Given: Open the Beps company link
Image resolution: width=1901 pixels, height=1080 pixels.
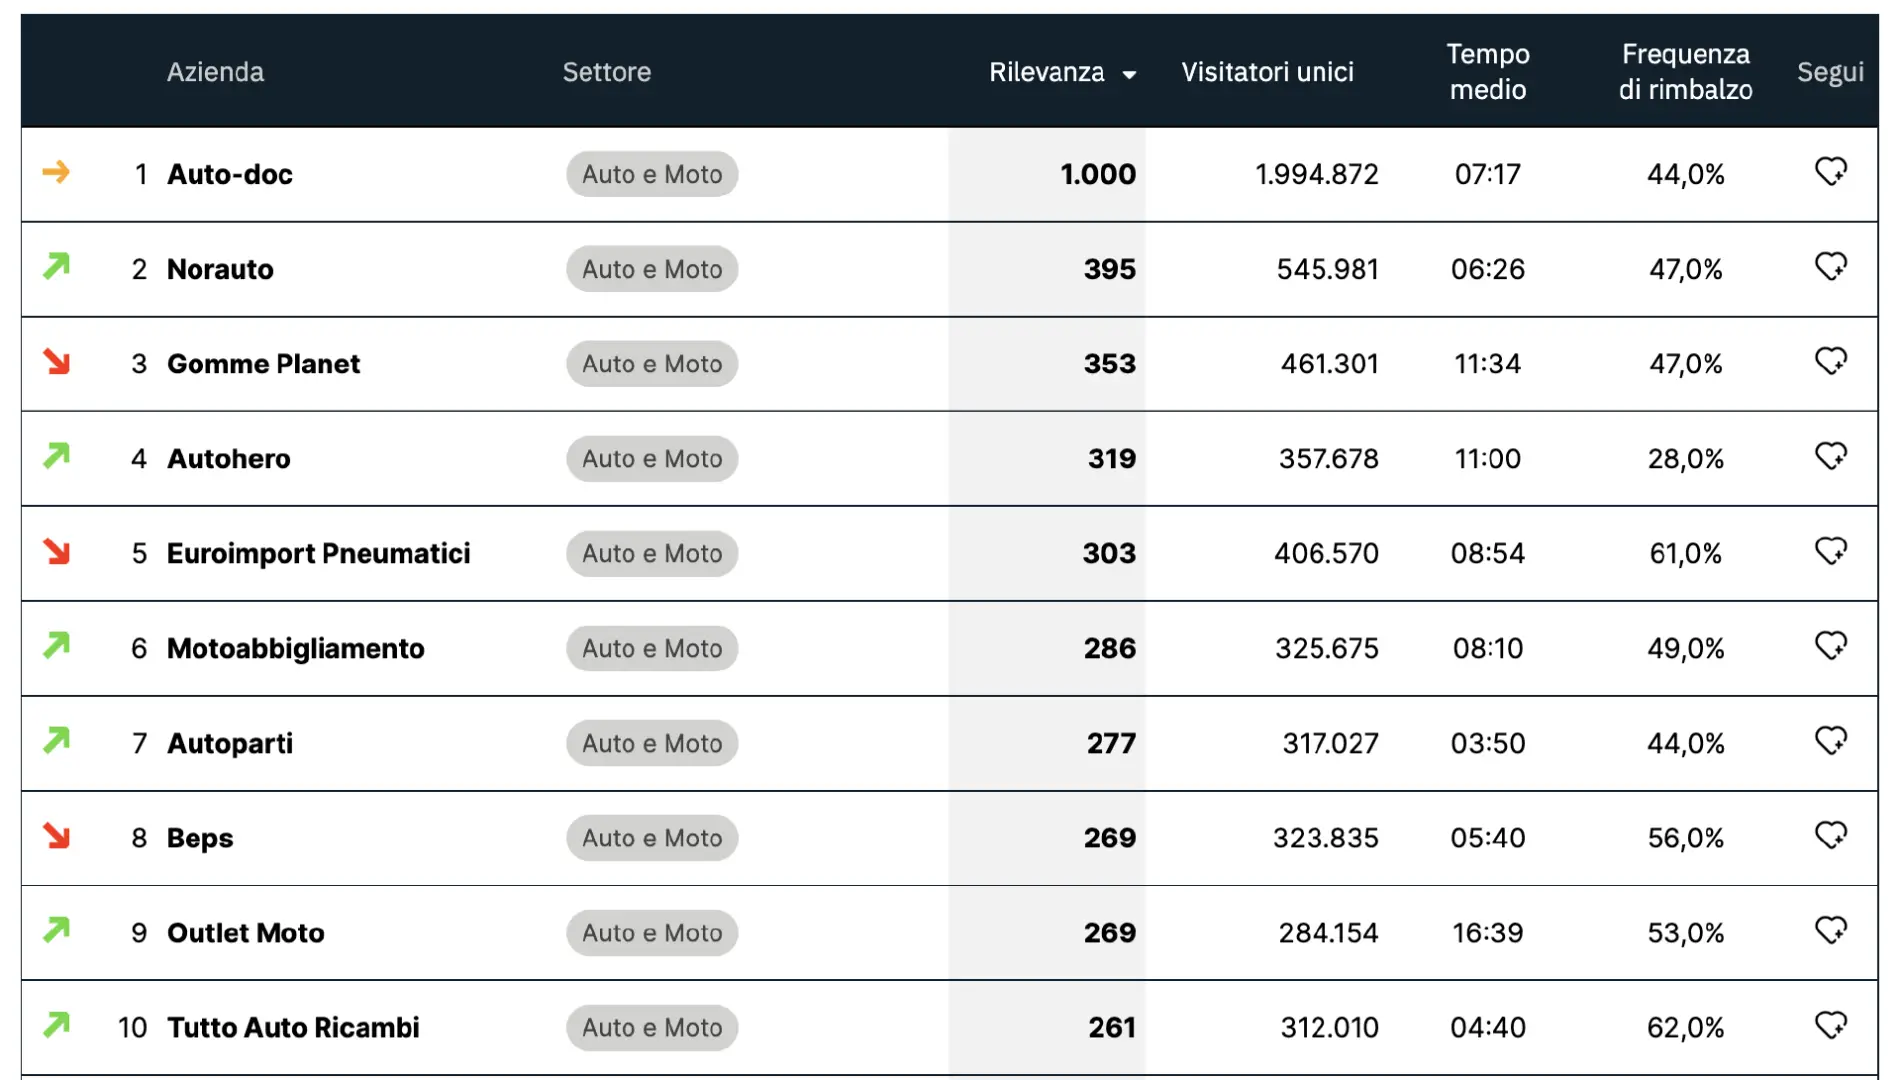Looking at the screenshot, I should coord(199,838).
